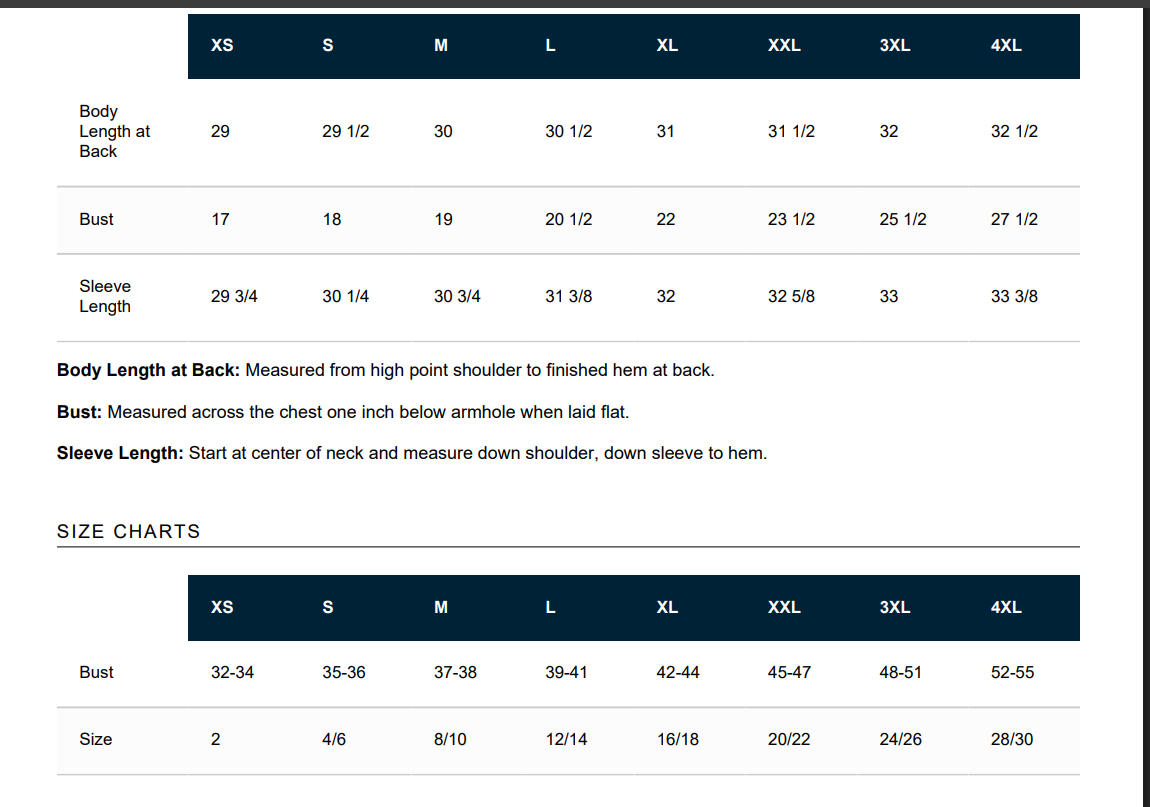Click the XS column header in top table
The width and height of the screenshot is (1150, 807).
pos(222,45)
